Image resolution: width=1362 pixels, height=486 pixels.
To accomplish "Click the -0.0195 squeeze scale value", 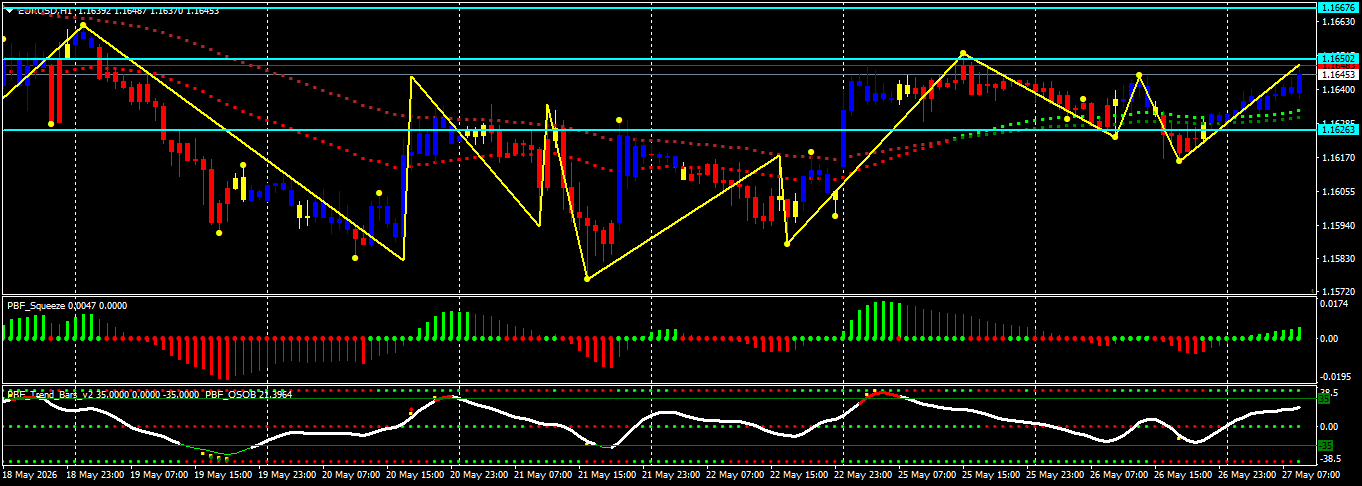I will [1335, 377].
